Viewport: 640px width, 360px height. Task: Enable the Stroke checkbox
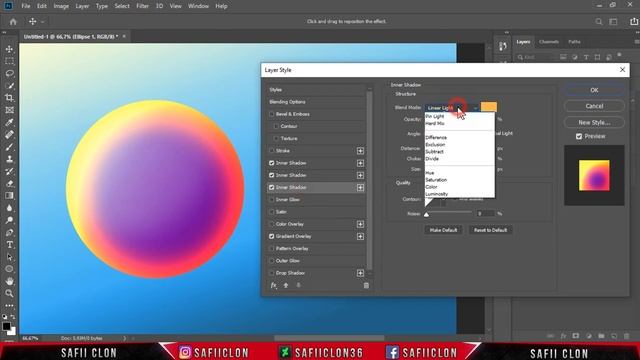tap(271, 151)
